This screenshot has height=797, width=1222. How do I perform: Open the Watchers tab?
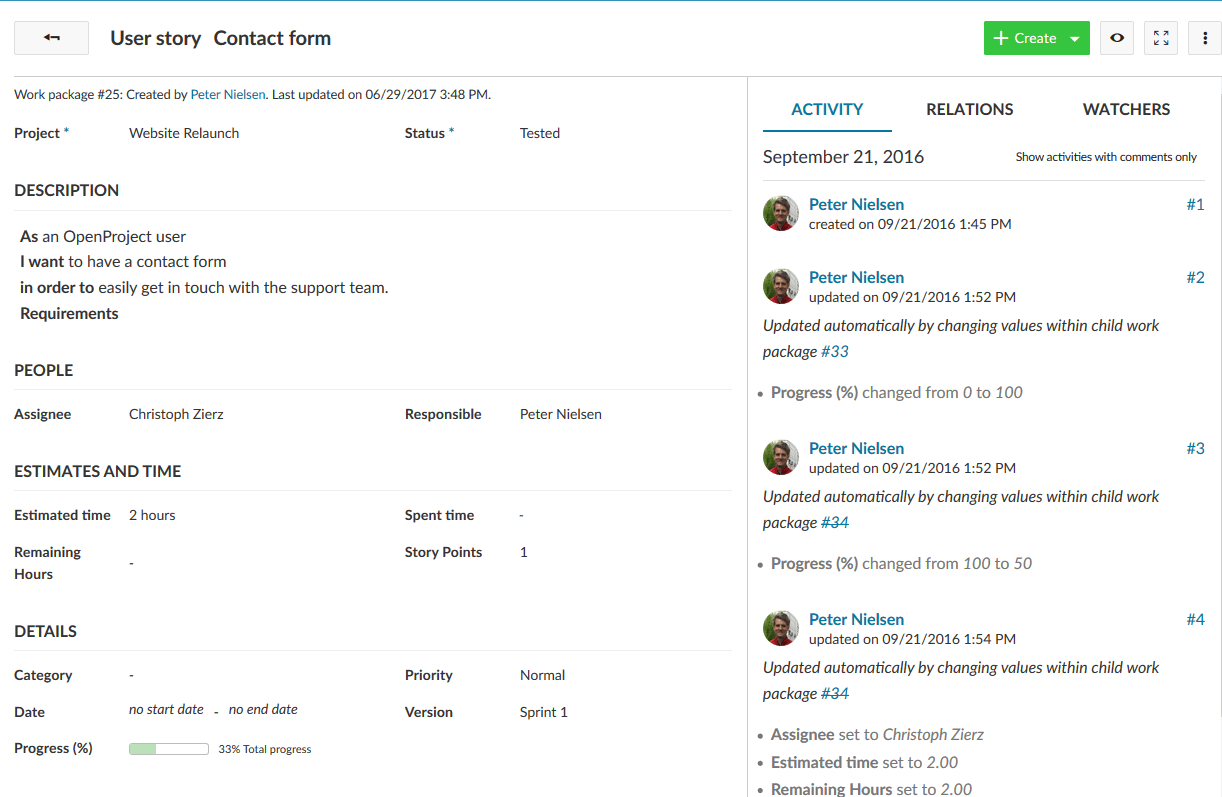tap(1125, 109)
